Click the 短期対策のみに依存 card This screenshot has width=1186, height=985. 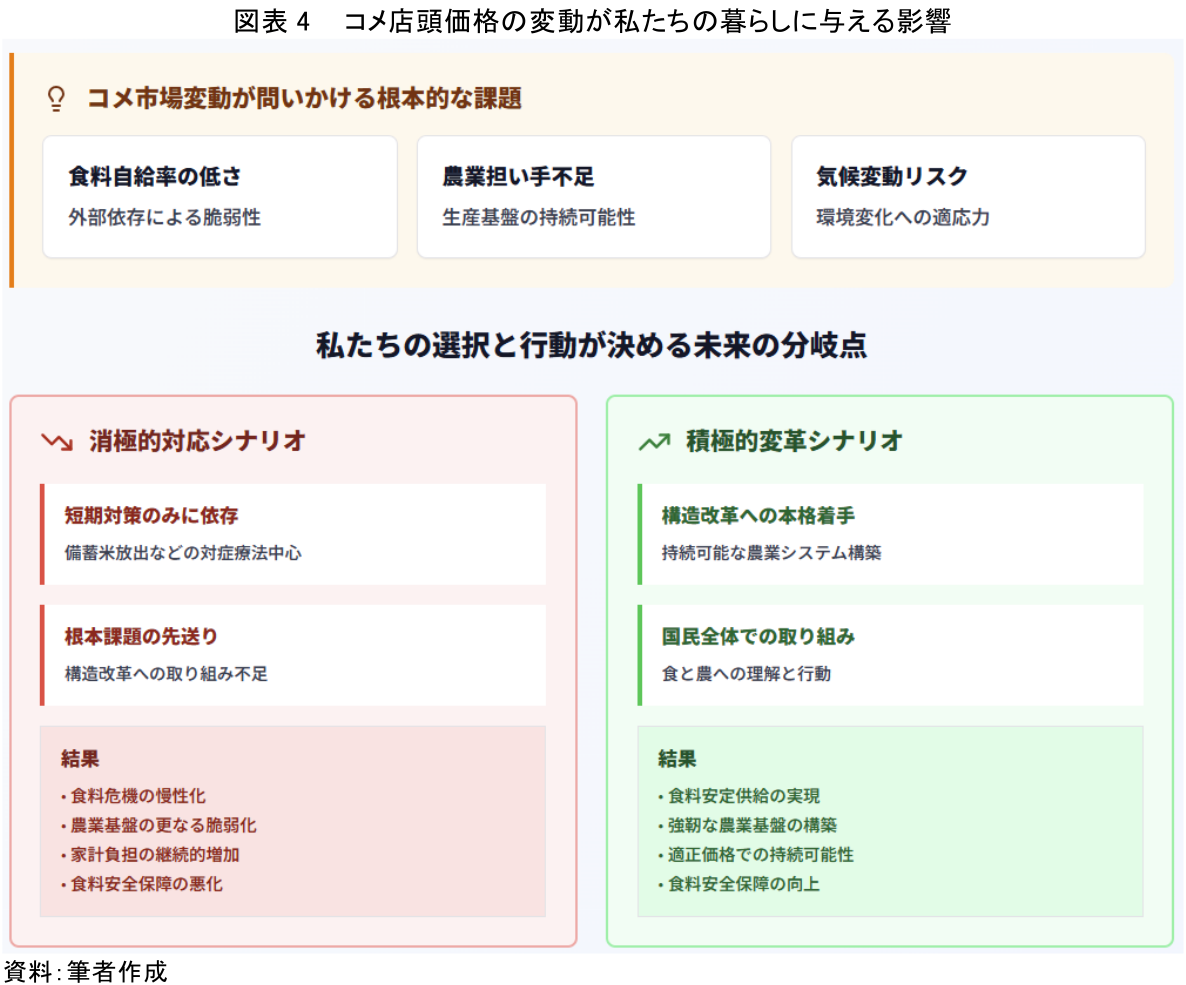293,534
